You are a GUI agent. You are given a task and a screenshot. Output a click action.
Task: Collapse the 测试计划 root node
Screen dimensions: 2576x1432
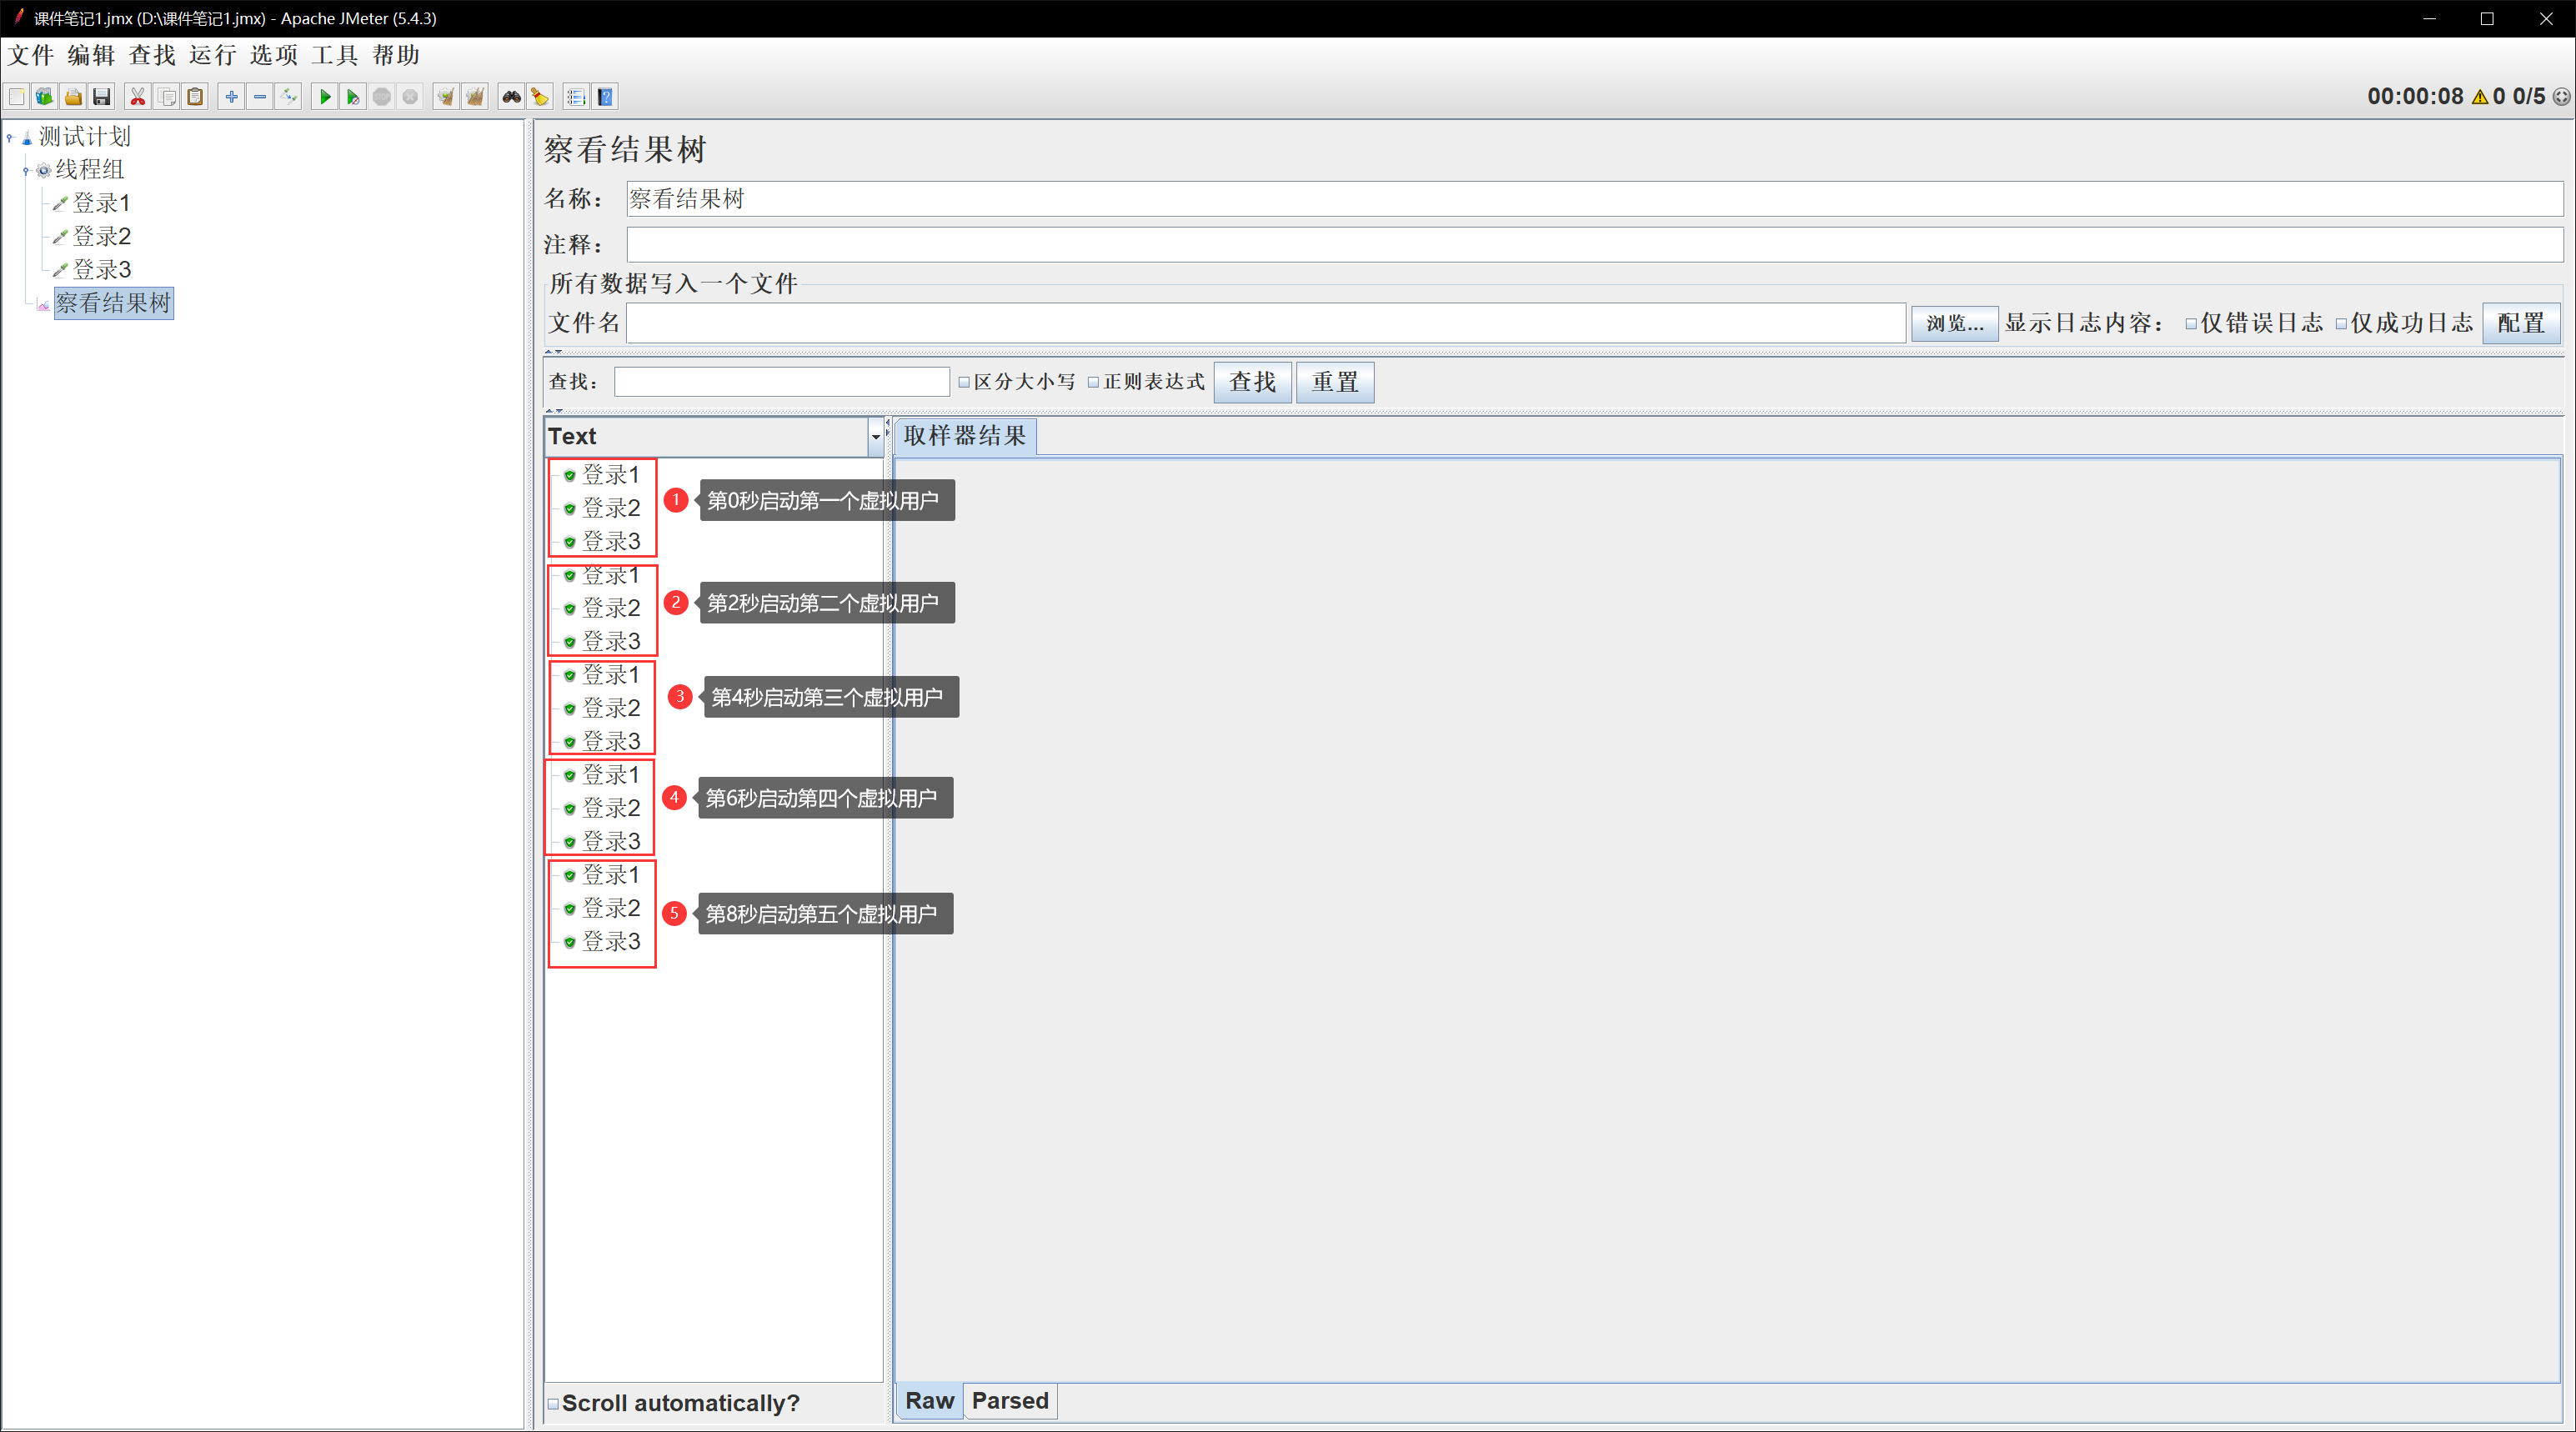(10, 137)
